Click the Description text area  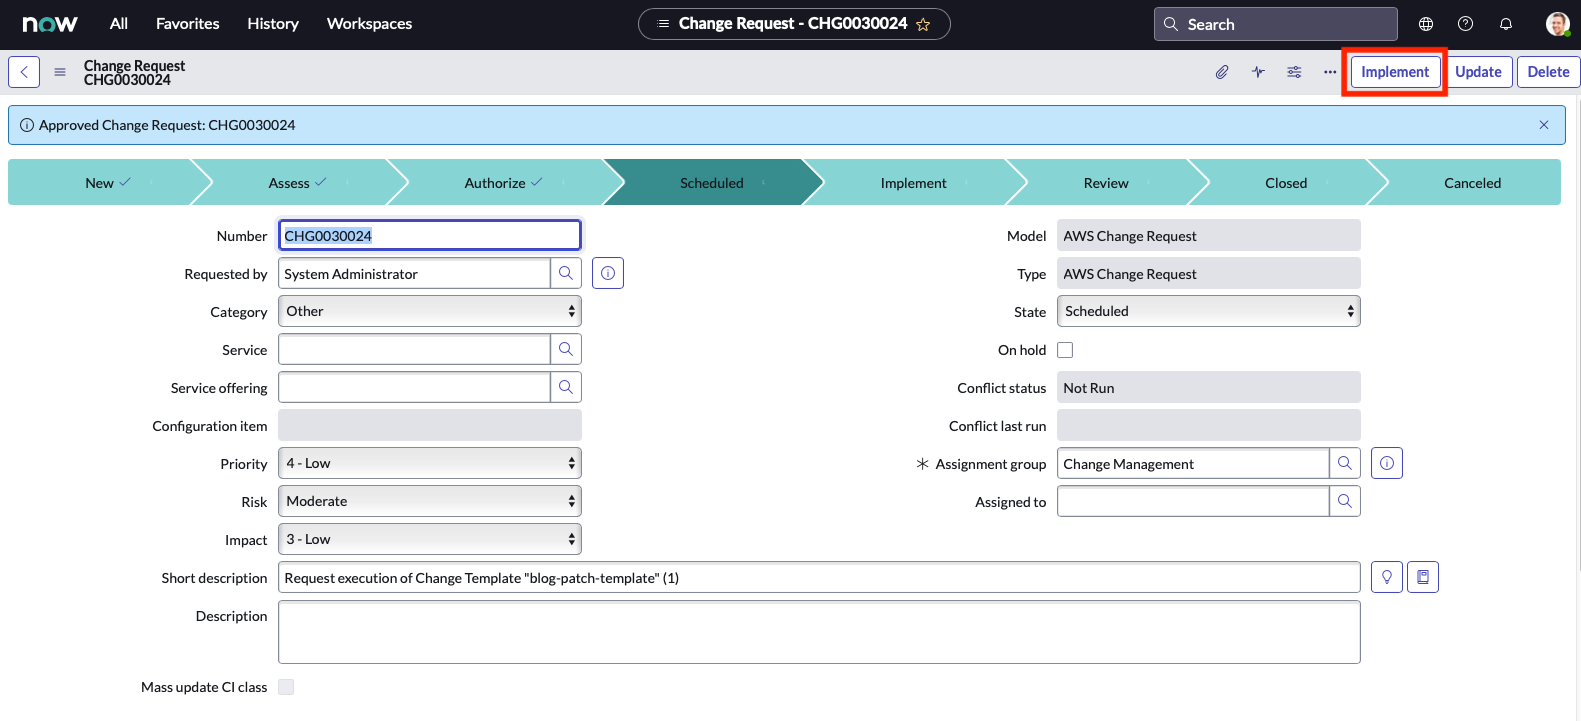click(819, 632)
